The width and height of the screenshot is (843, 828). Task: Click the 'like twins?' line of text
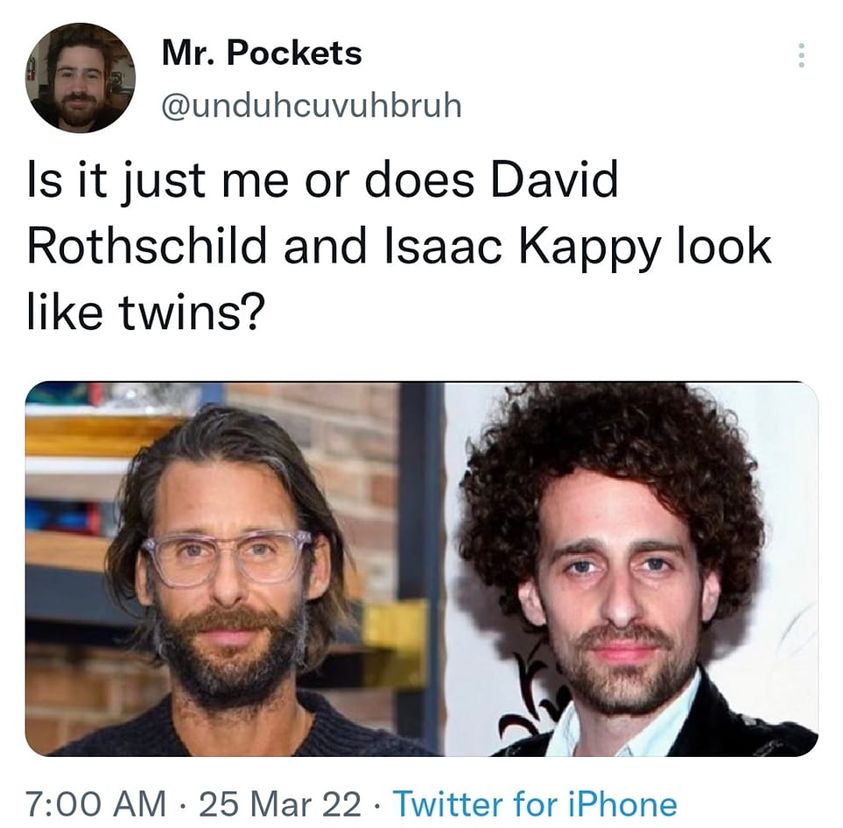[146, 312]
